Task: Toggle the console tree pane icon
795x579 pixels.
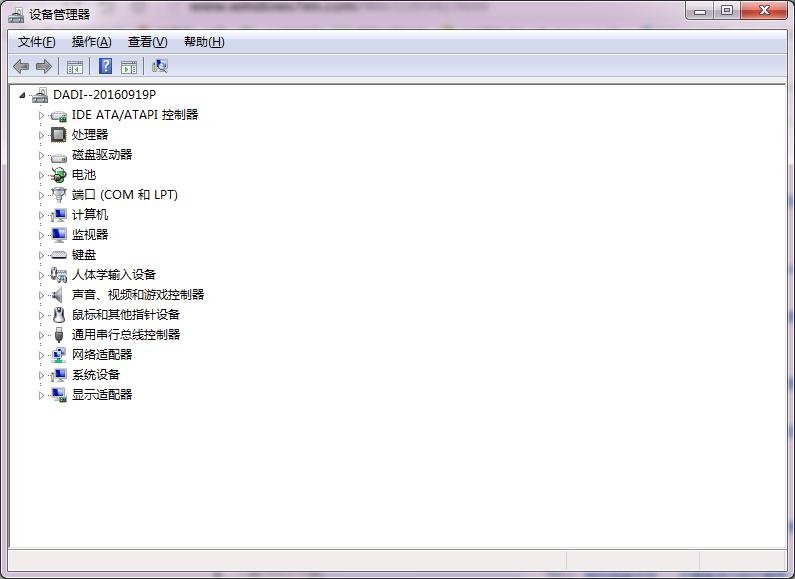Action: coord(75,67)
